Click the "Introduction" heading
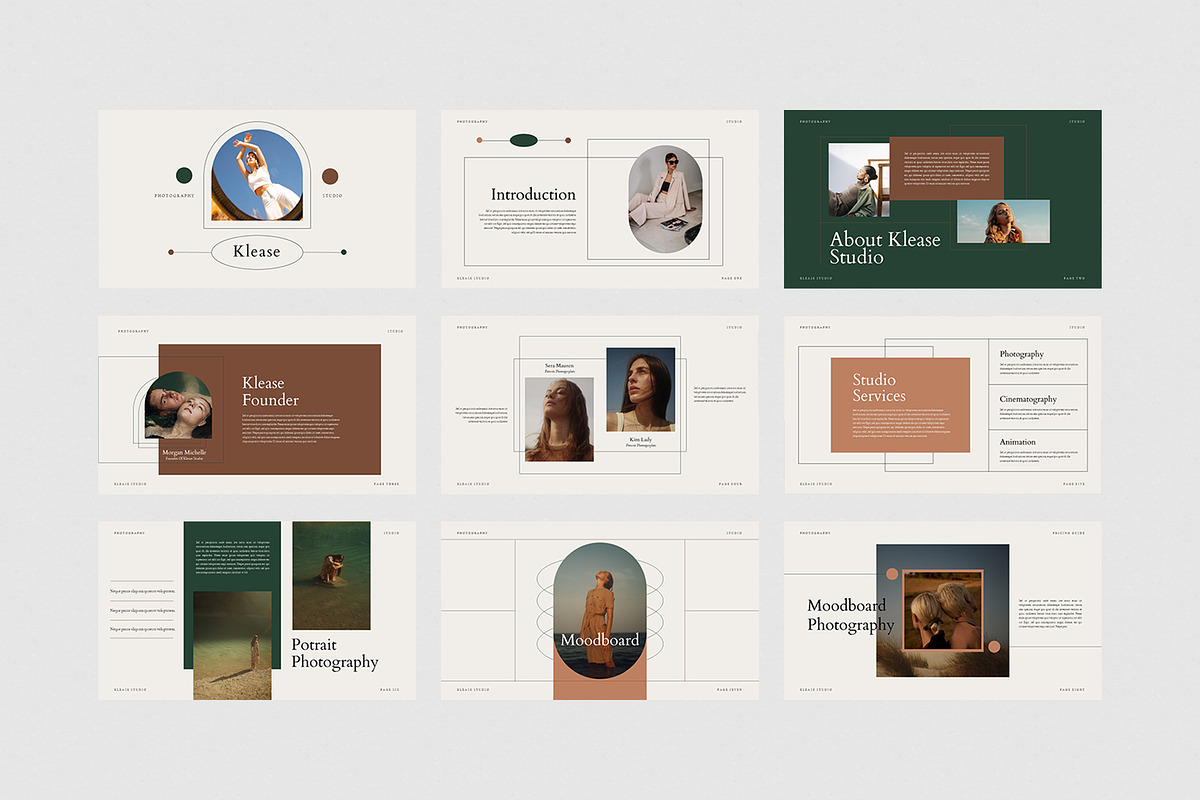This screenshot has height=800, width=1200. click(533, 194)
